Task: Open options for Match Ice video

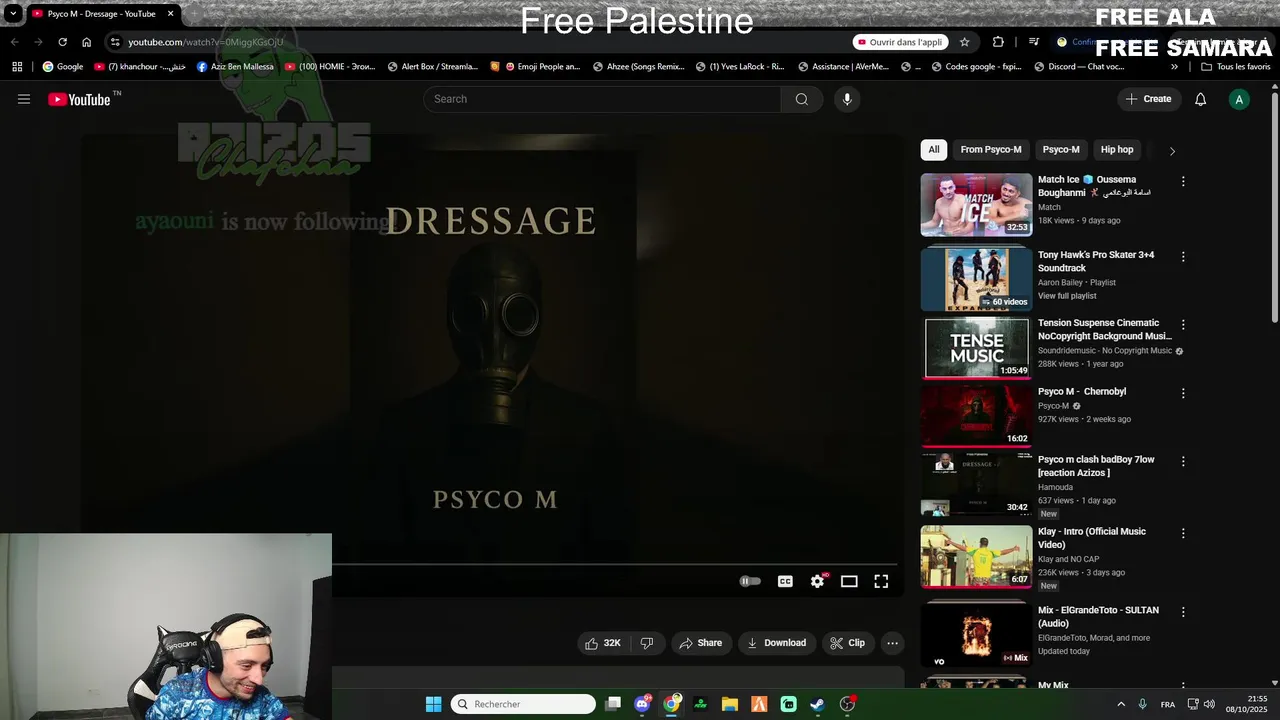Action: pos(1183,182)
